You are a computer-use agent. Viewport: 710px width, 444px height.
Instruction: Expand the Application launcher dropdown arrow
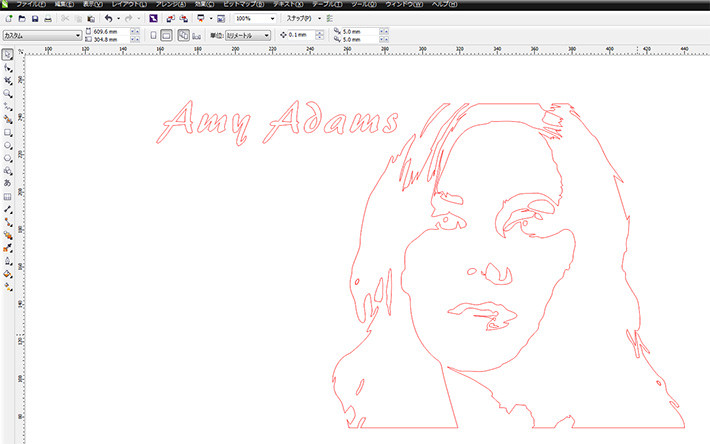coord(211,19)
